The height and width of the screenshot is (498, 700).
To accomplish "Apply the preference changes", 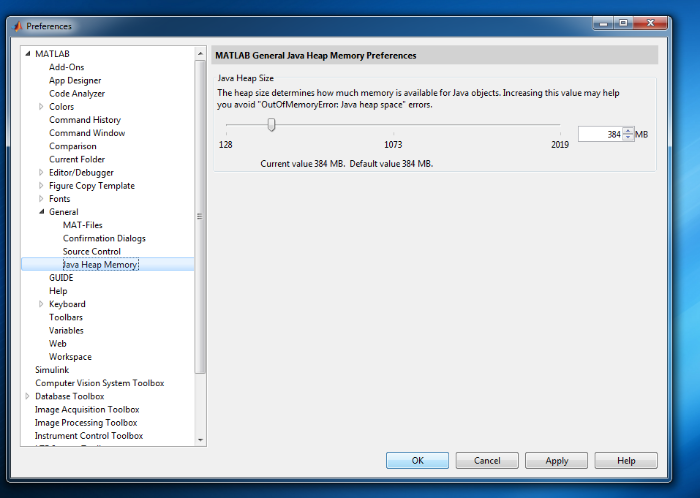I will tap(557, 461).
